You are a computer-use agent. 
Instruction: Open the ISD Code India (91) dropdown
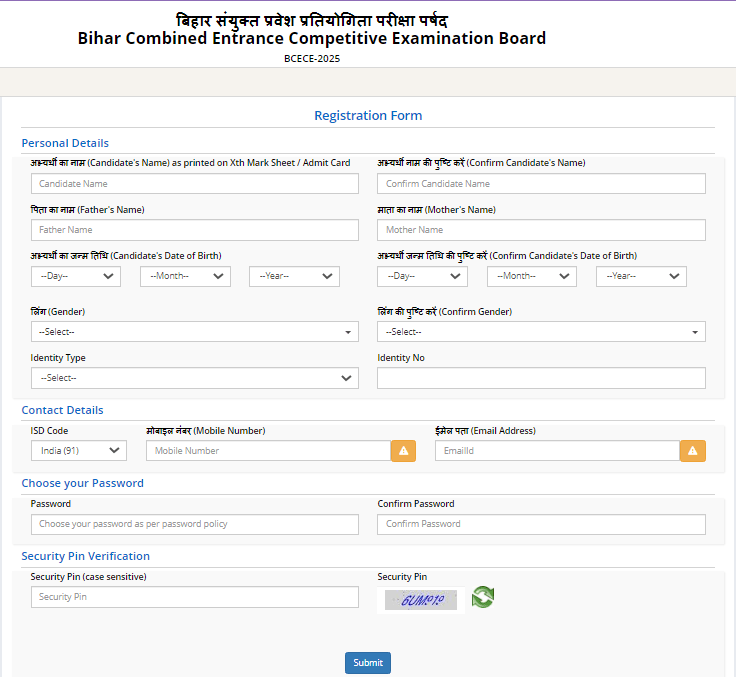pyautogui.click(x=79, y=451)
